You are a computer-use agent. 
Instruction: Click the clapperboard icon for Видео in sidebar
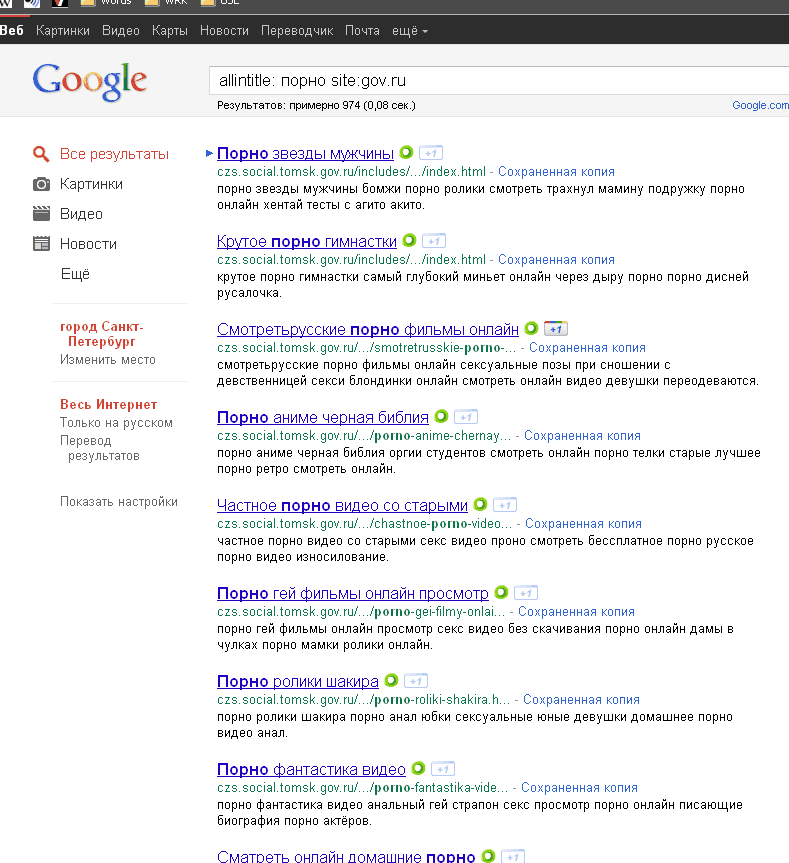[41, 214]
